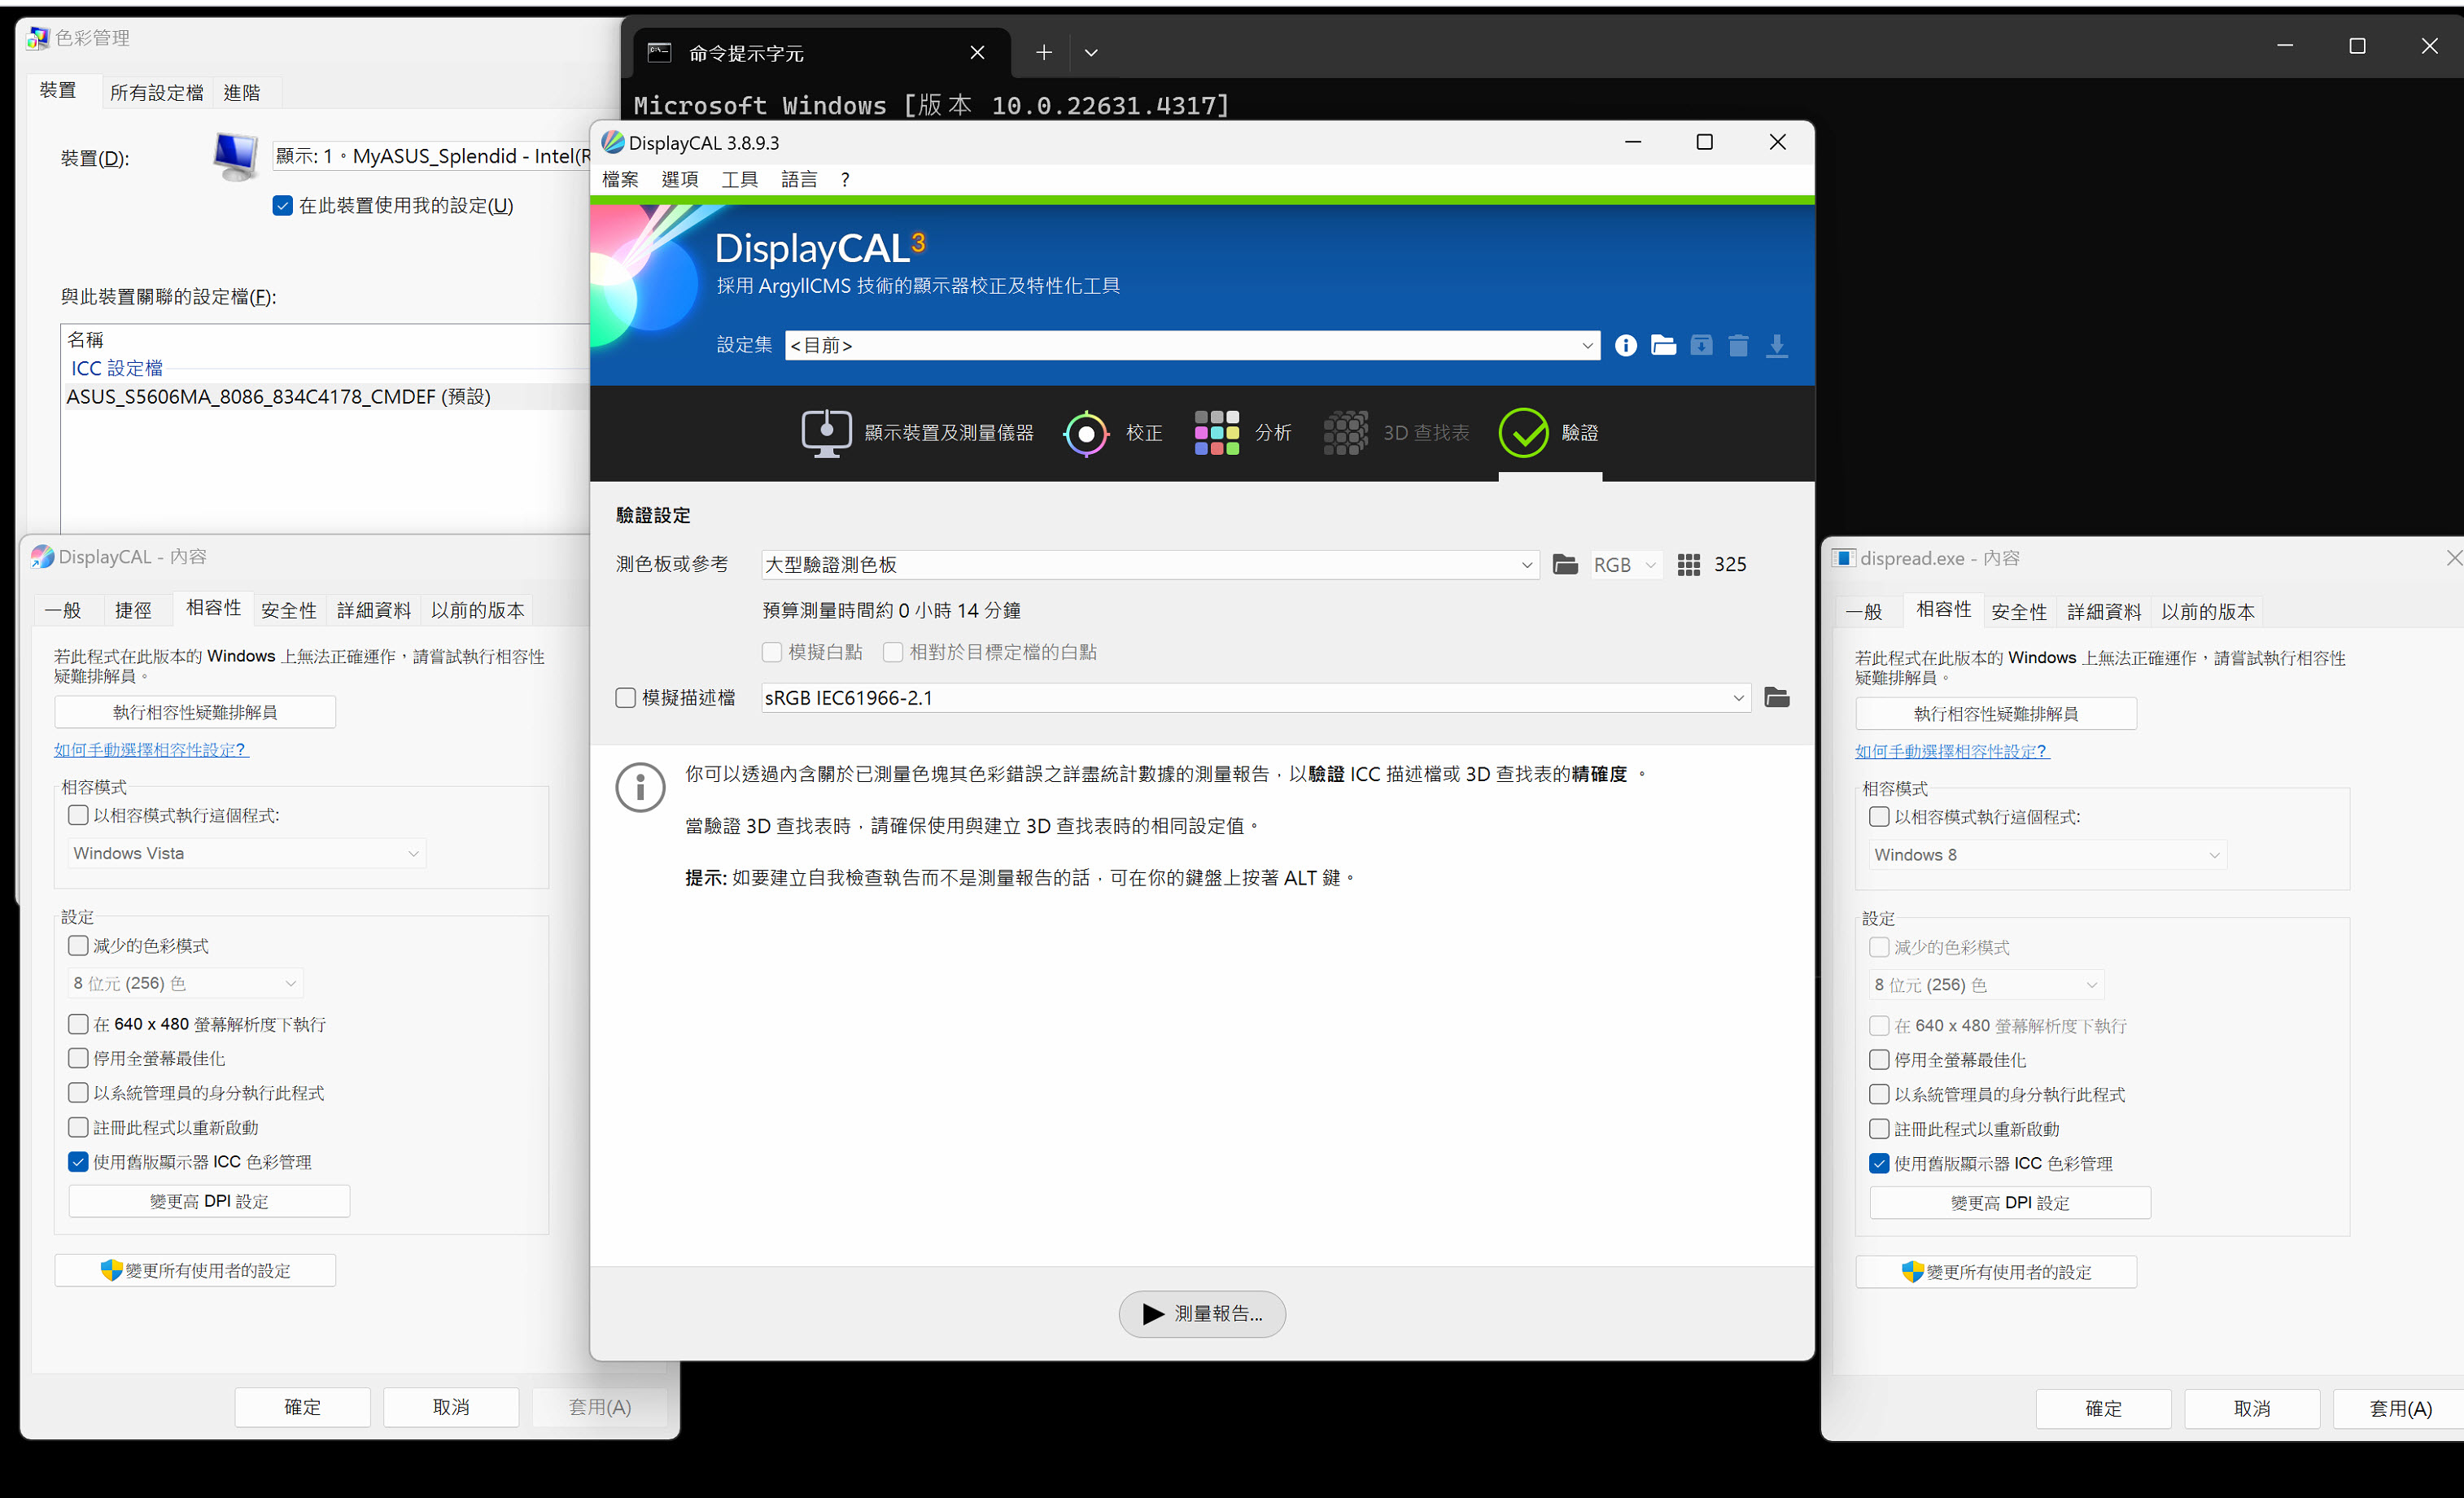Open the 工具 menu in DisplayCAL

[x=739, y=179]
